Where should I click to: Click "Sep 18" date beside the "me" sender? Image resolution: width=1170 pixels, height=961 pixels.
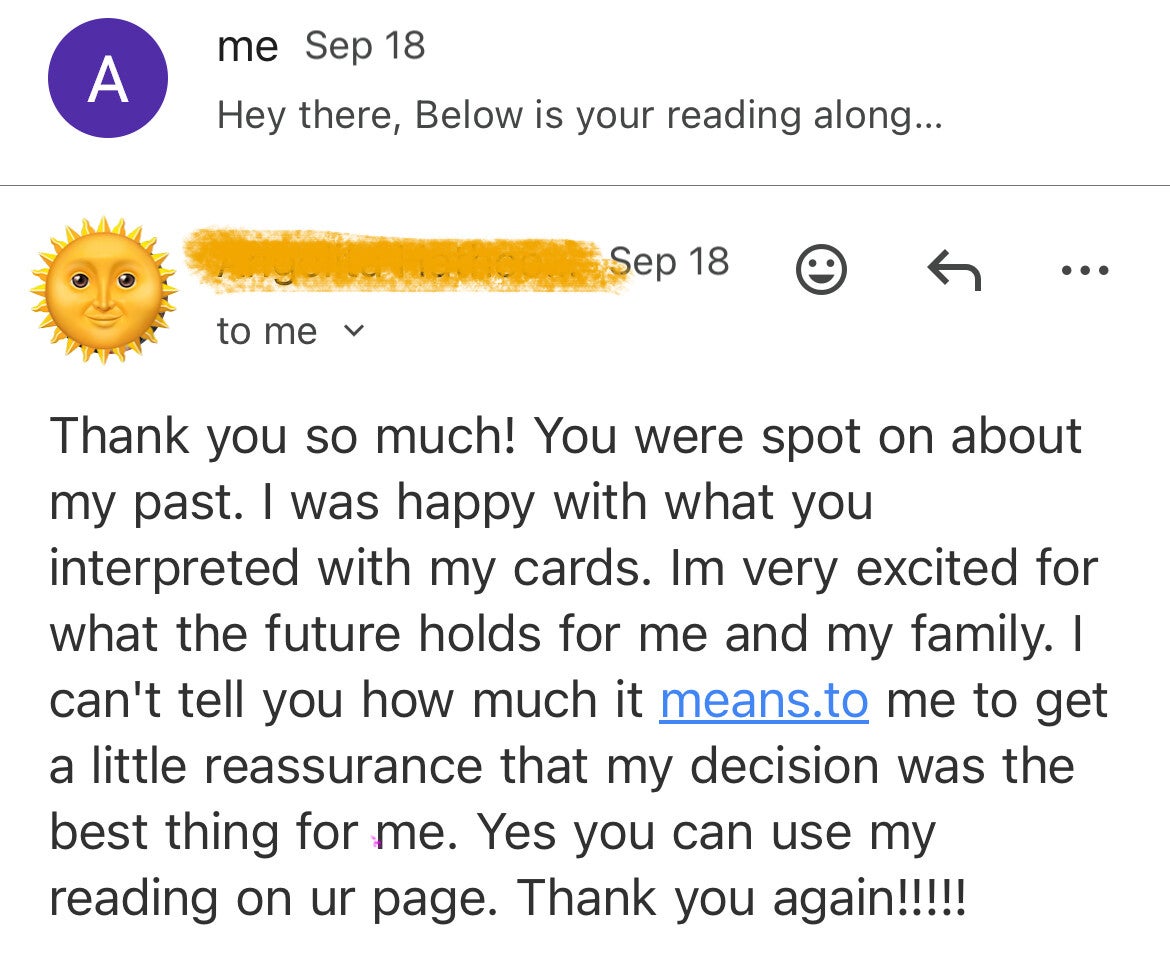click(365, 46)
